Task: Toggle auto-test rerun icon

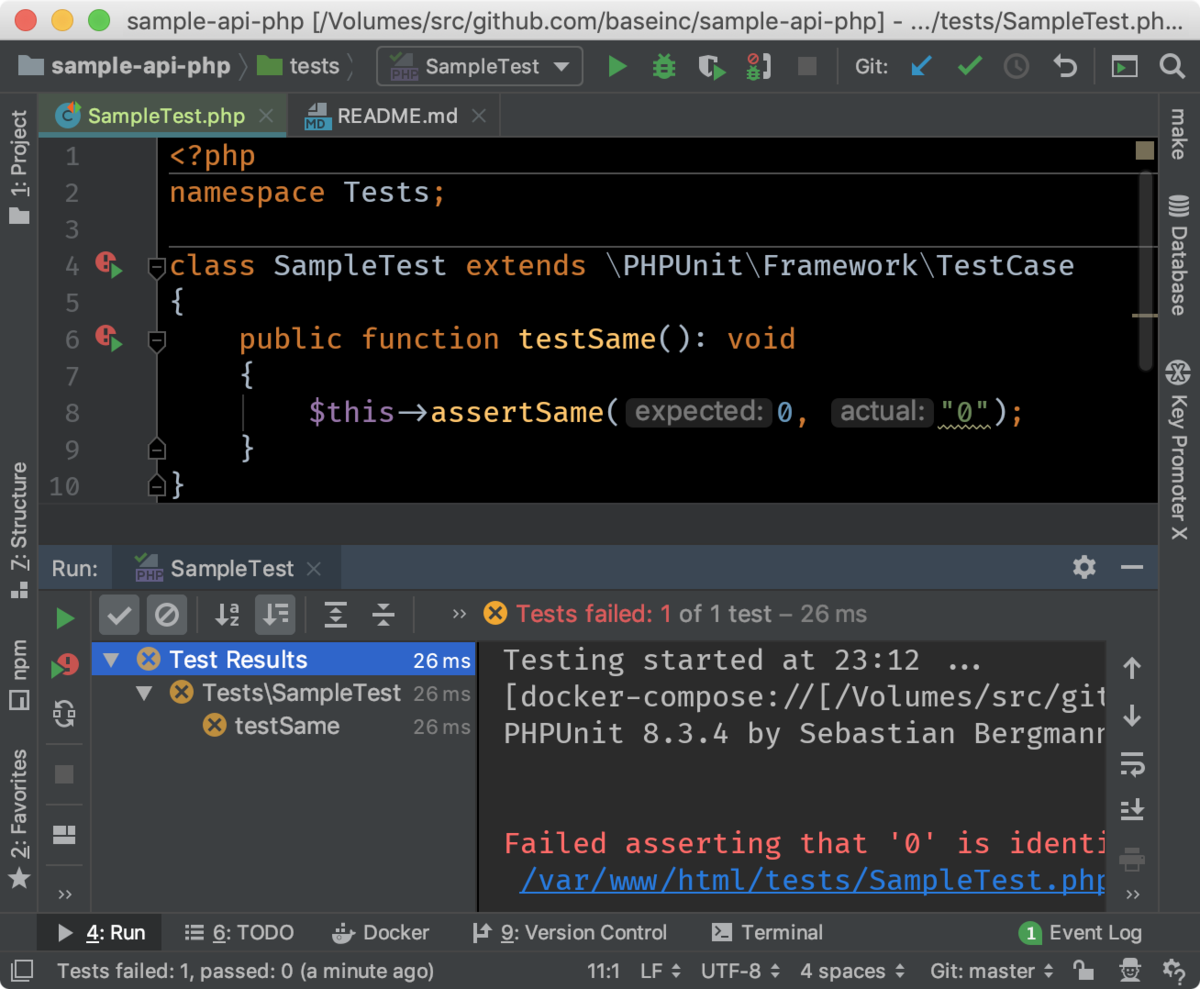Action: (65, 714)
